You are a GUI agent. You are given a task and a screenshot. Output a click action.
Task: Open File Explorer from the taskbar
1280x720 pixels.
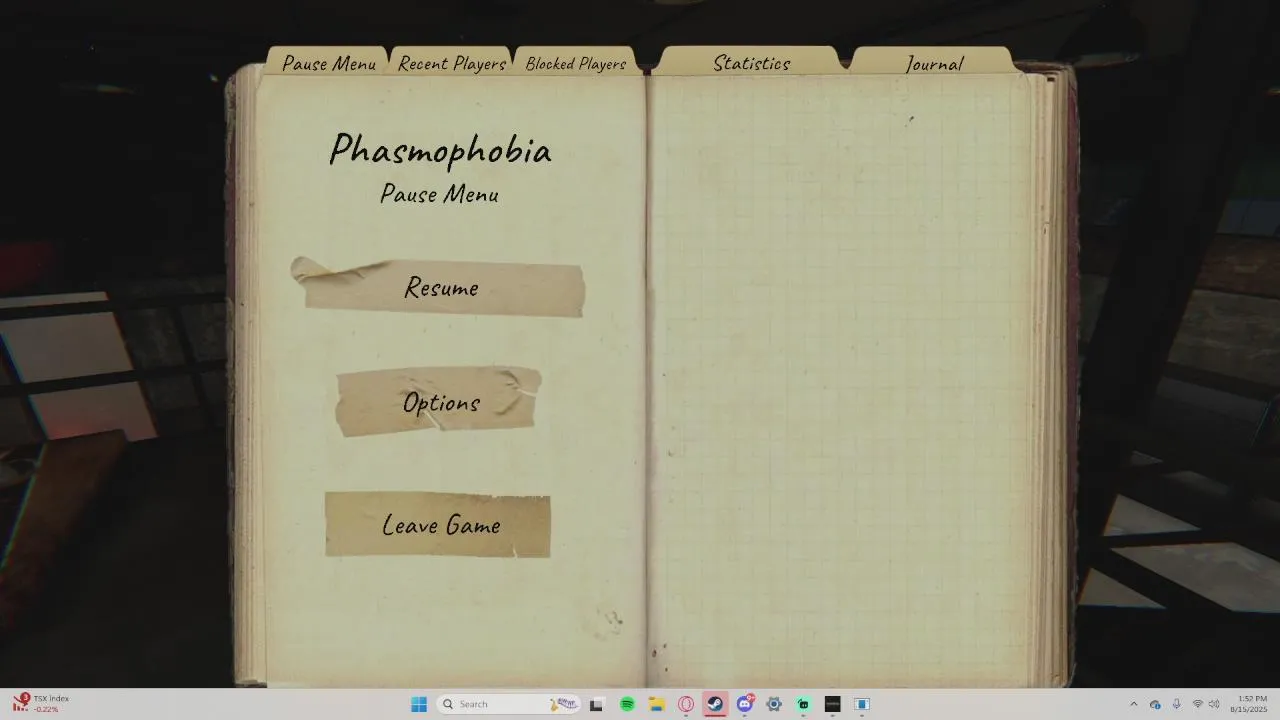point(657,704)
